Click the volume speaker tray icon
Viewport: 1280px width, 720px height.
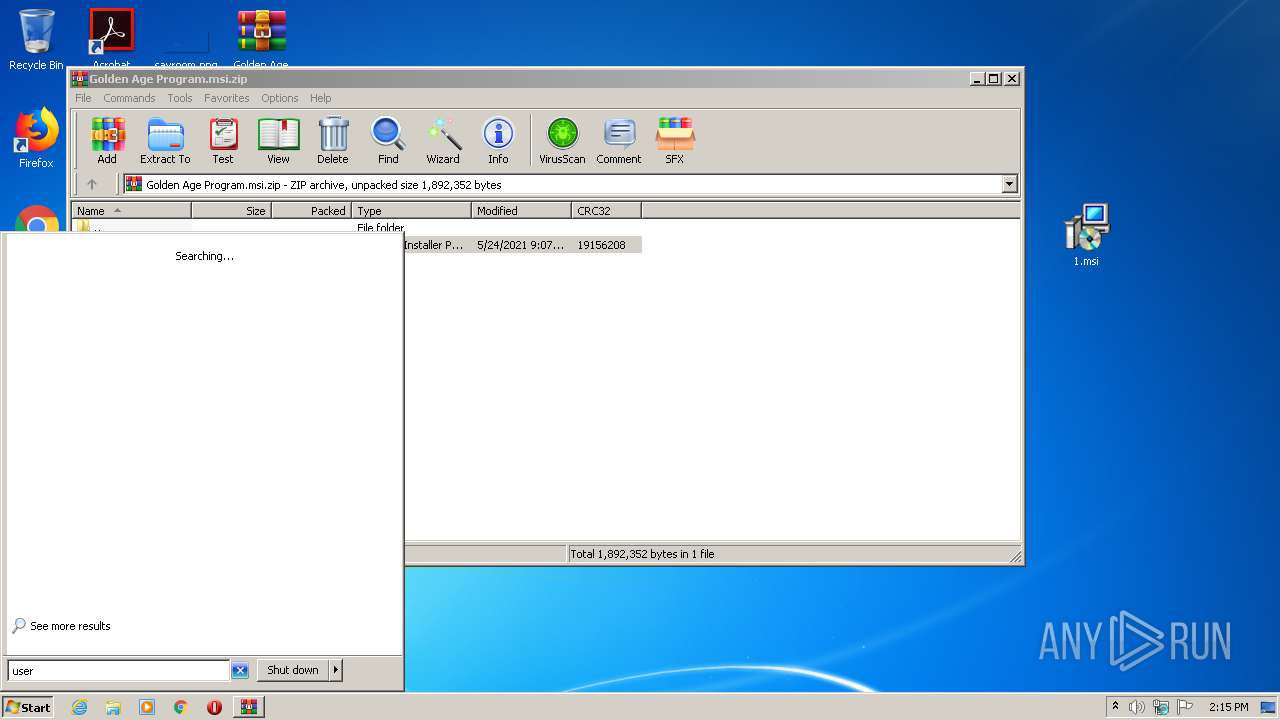coord(1137,707)
